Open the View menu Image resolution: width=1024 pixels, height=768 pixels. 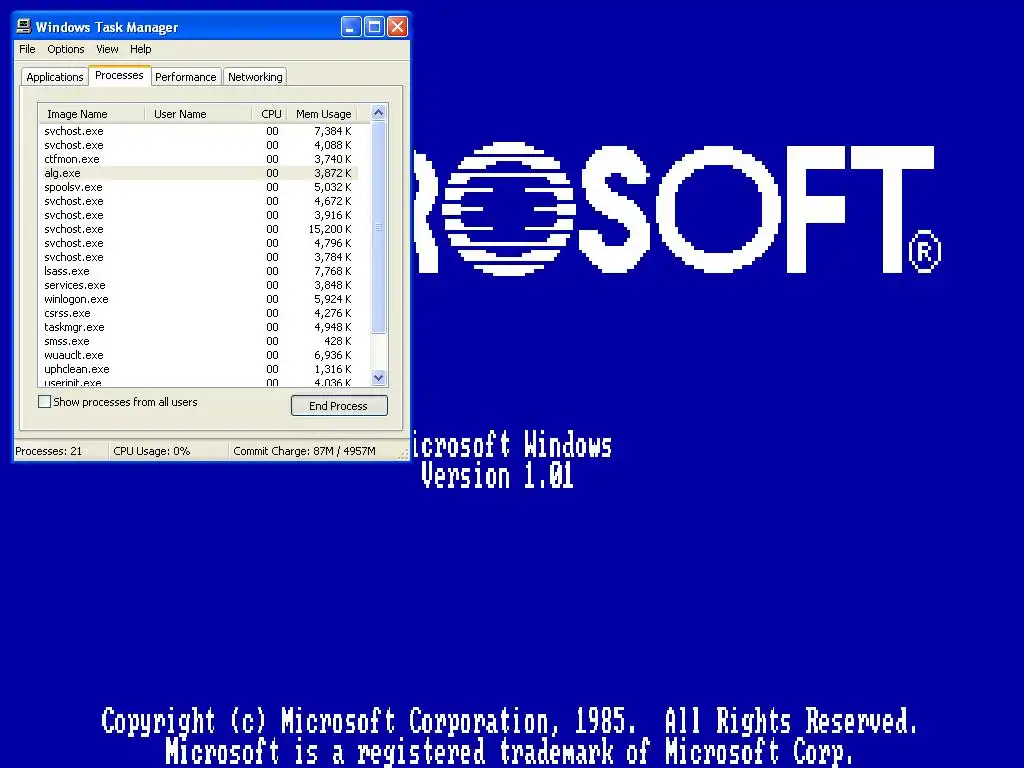click(108, 49)
